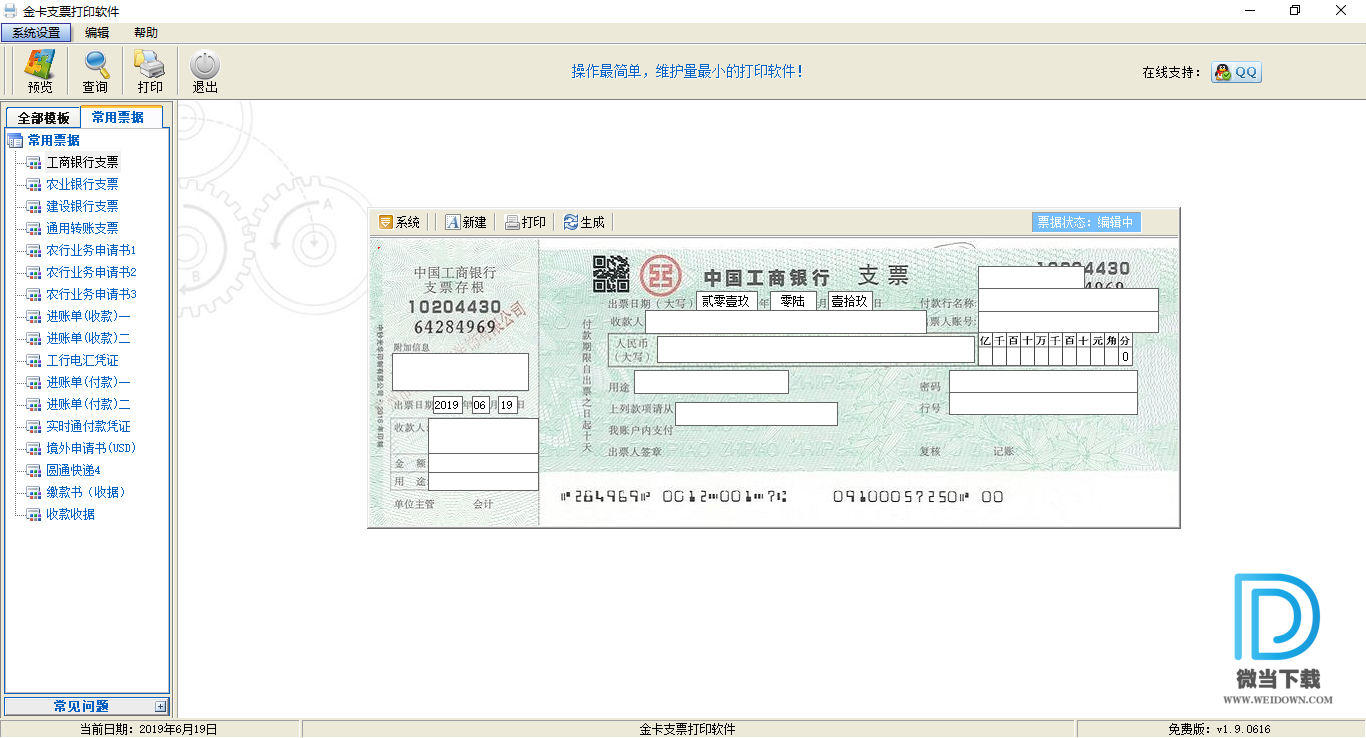Click the stub year field 2019

[447, 405]
